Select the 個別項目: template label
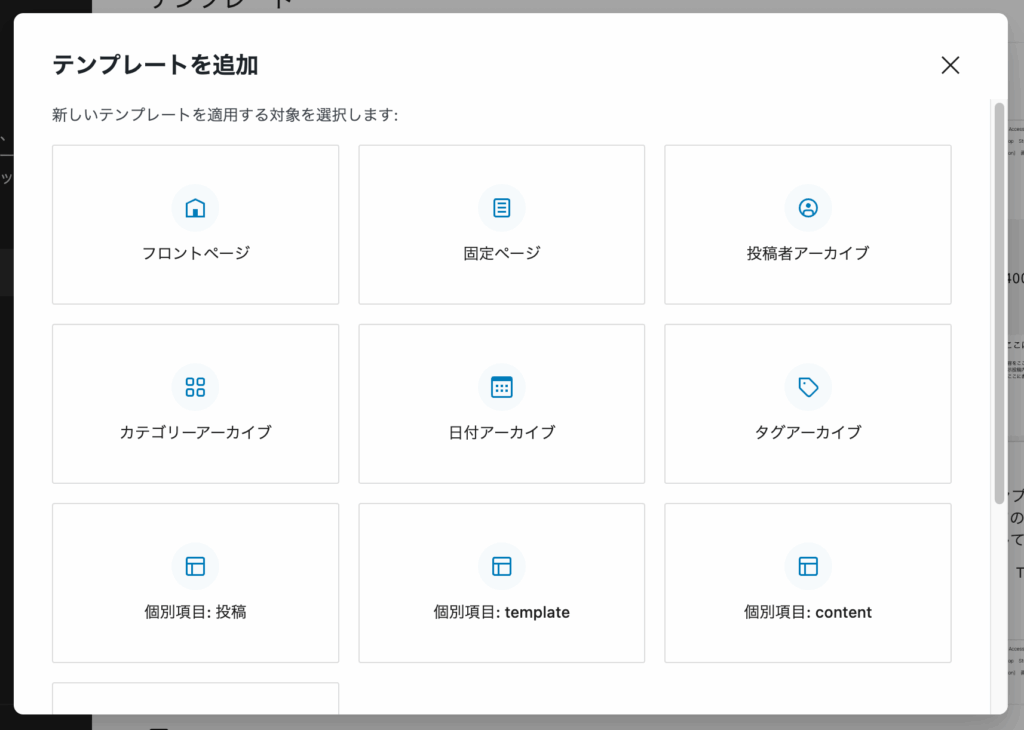 502,612
